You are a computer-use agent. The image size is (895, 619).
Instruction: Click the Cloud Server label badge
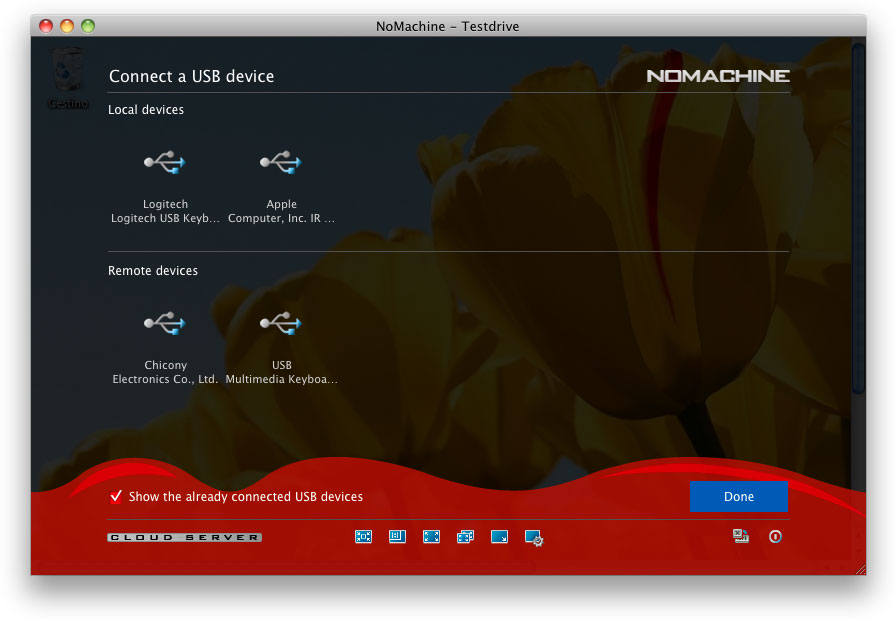(185, 538)
